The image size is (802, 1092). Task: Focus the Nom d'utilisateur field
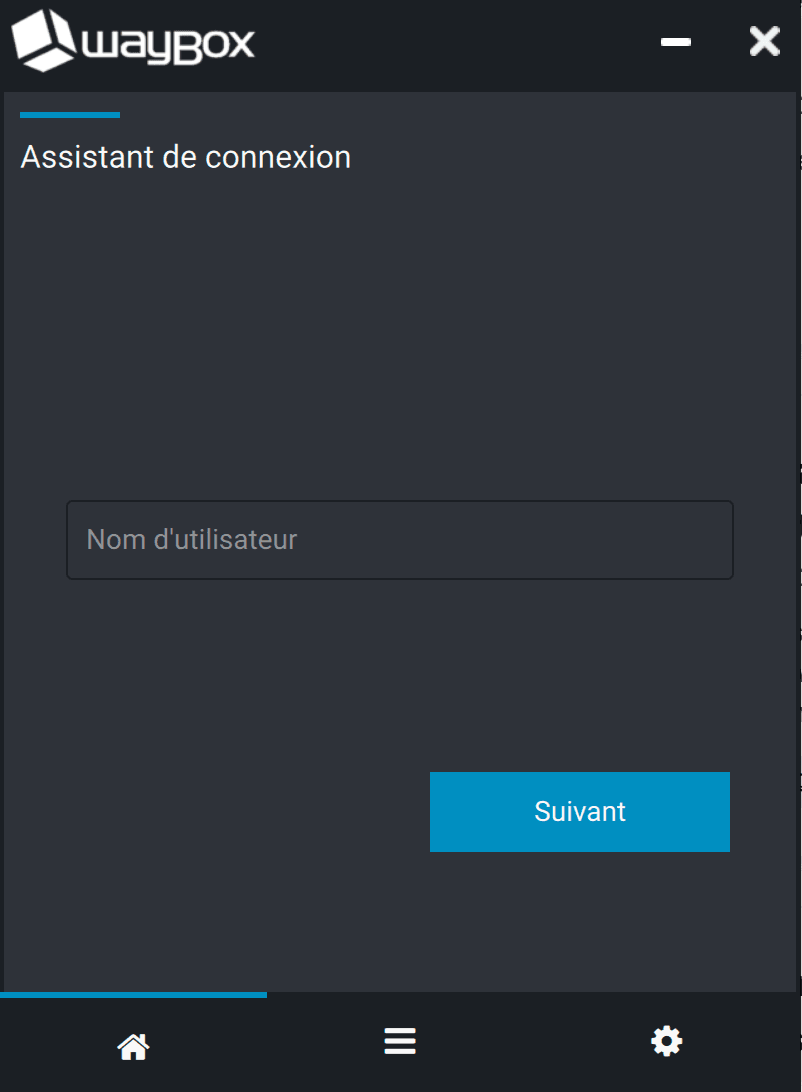pos(400,540)
